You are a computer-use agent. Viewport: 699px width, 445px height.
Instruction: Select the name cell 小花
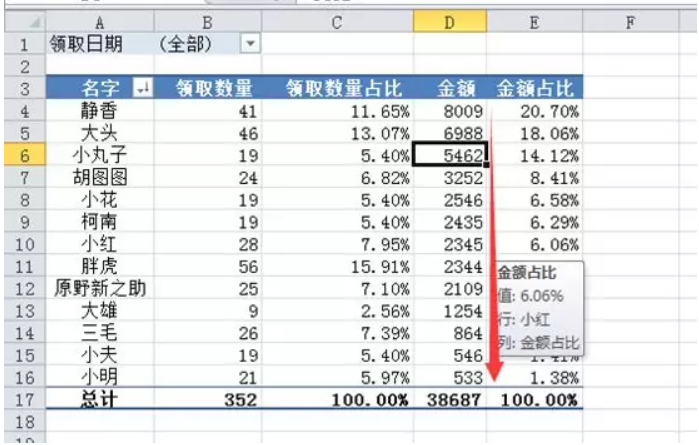click(x=100, y=200)
